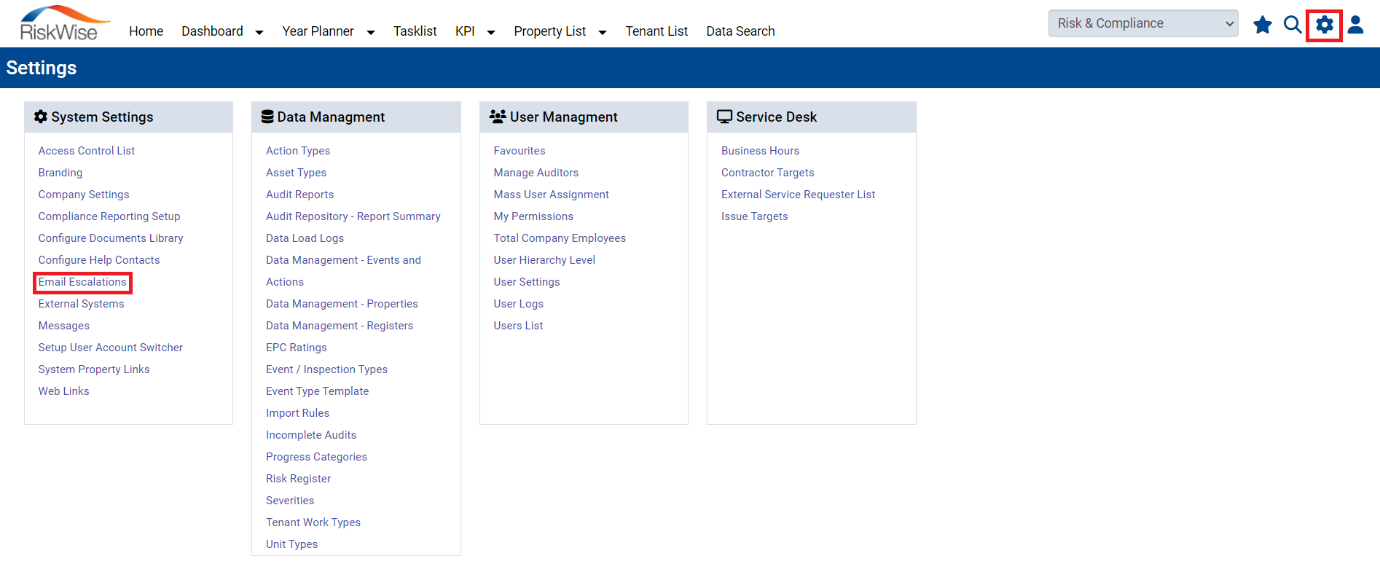Expand the Dashboard menu arrow
Image resolution: width=1380 pixels, height=572 pixels.
tap(259, 32)
